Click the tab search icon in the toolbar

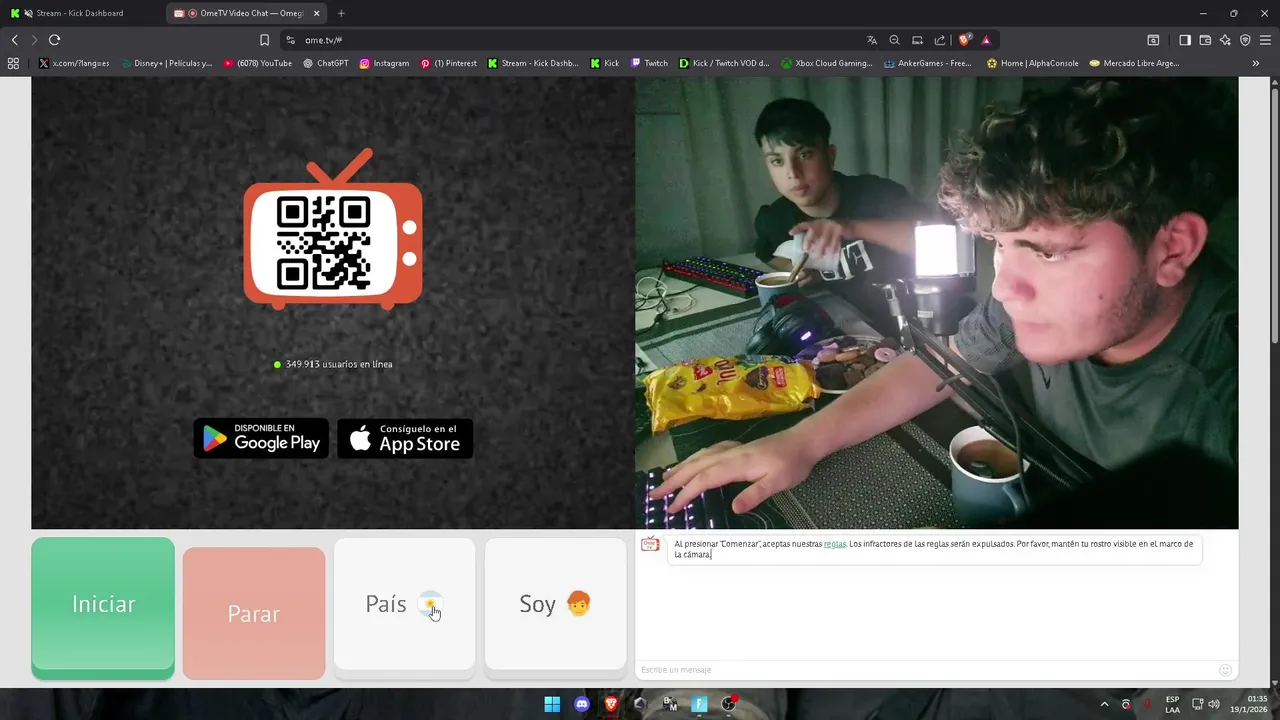(x=1153, y=40)
